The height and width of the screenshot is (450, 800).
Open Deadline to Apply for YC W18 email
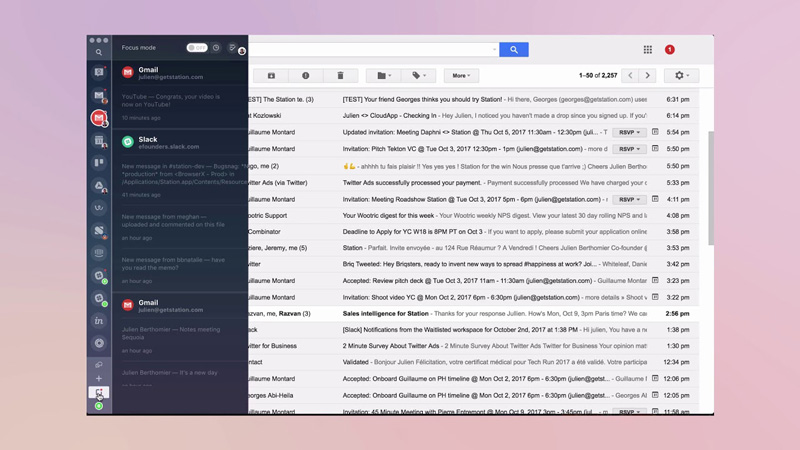point(473,232)
